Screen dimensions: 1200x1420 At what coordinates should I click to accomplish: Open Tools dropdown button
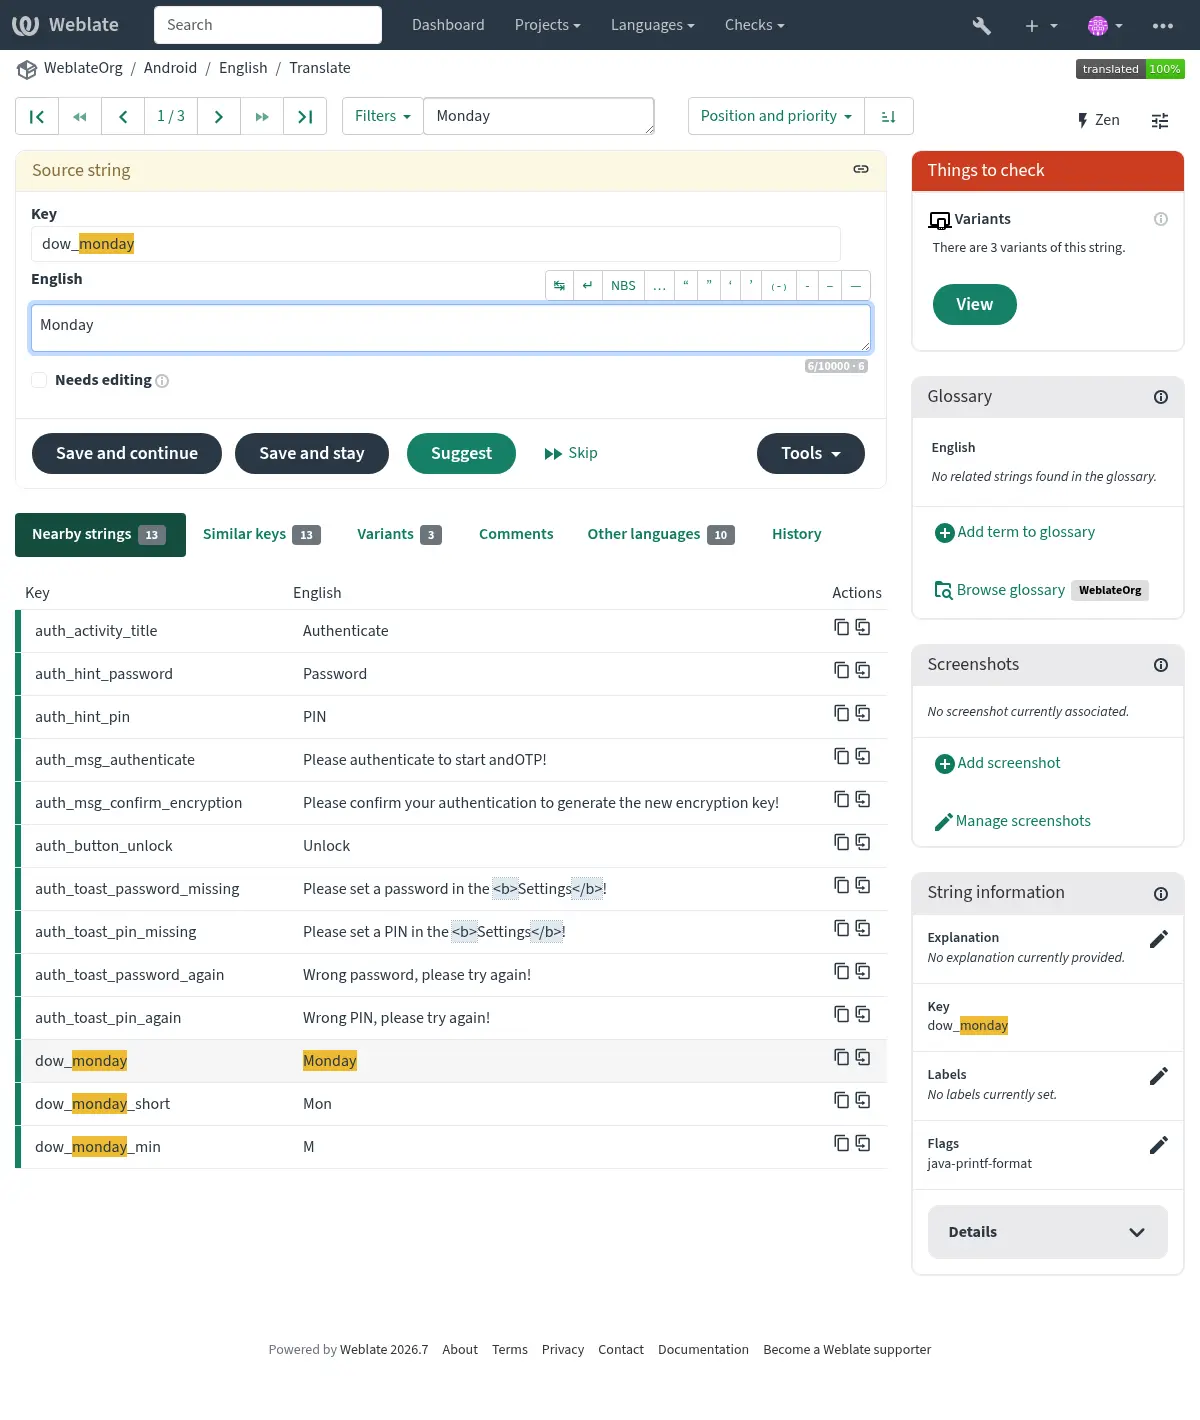click(811, 453)
